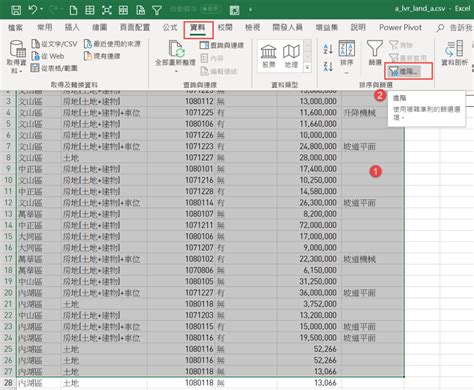Click the corner-brackets icon in the quick access toolbar
The image size is (474, 390).
point(107,10)
